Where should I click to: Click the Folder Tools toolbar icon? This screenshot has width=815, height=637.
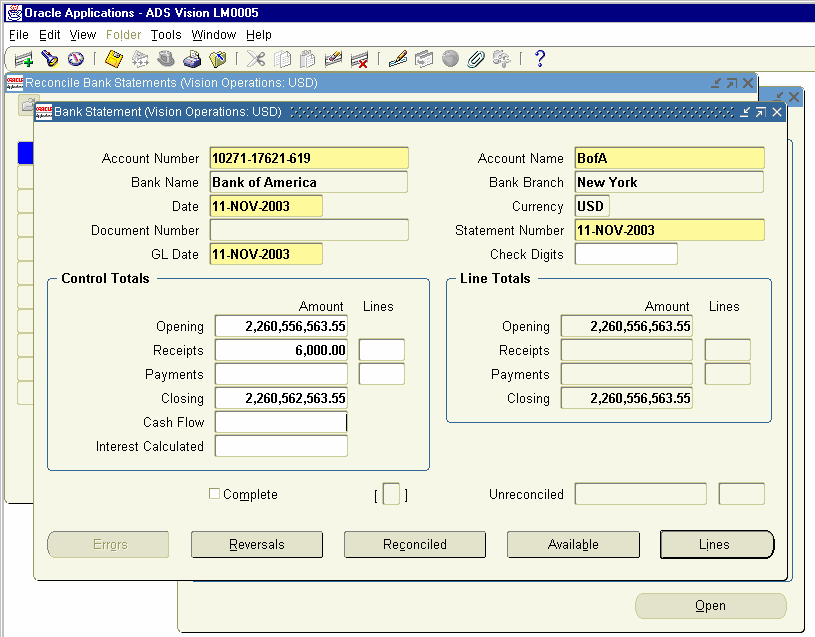(502, 59)
